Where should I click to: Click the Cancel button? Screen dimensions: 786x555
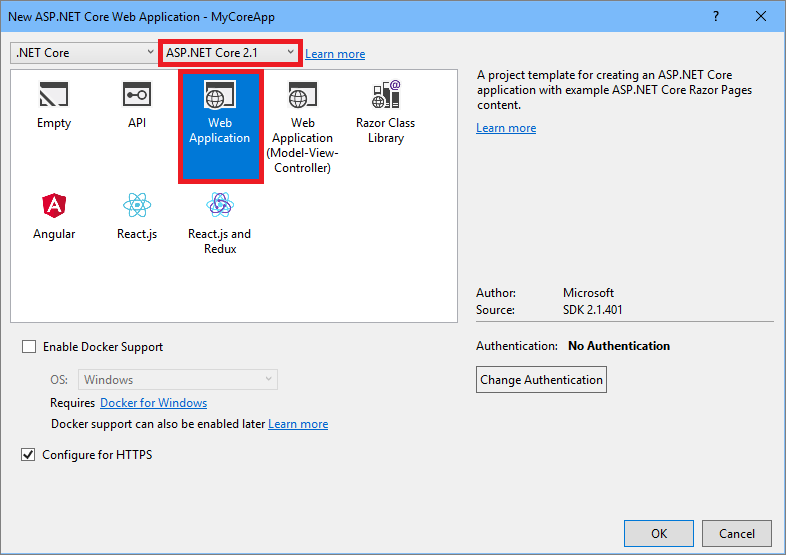click(x=737, y=533)
